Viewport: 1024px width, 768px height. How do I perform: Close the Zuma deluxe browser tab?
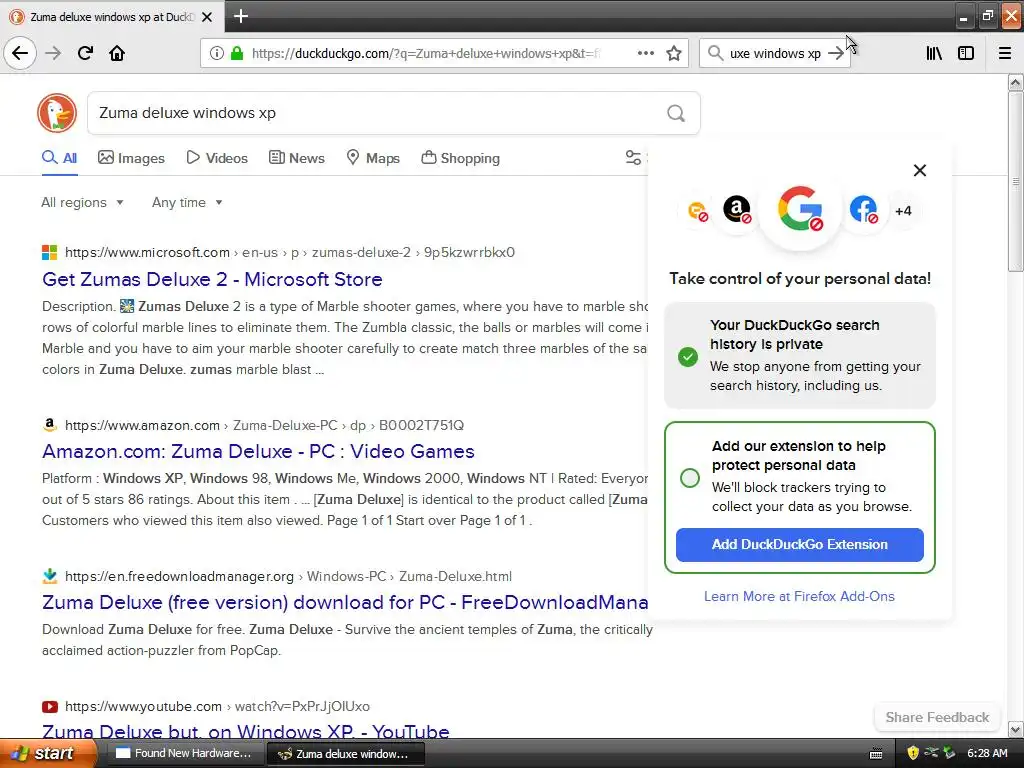[207, 17]
